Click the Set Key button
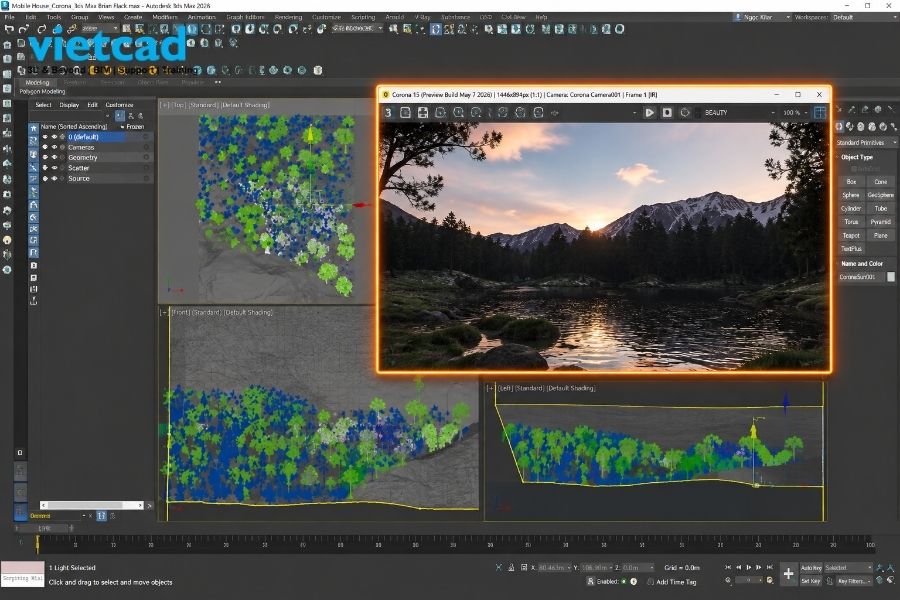The image size is (900, 600). (x=810, y=581)
